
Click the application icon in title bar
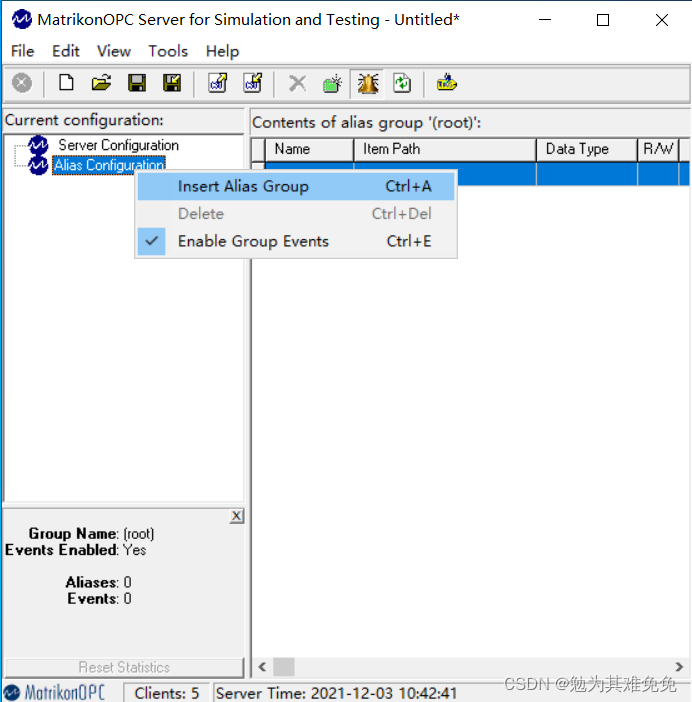(21, 20)
